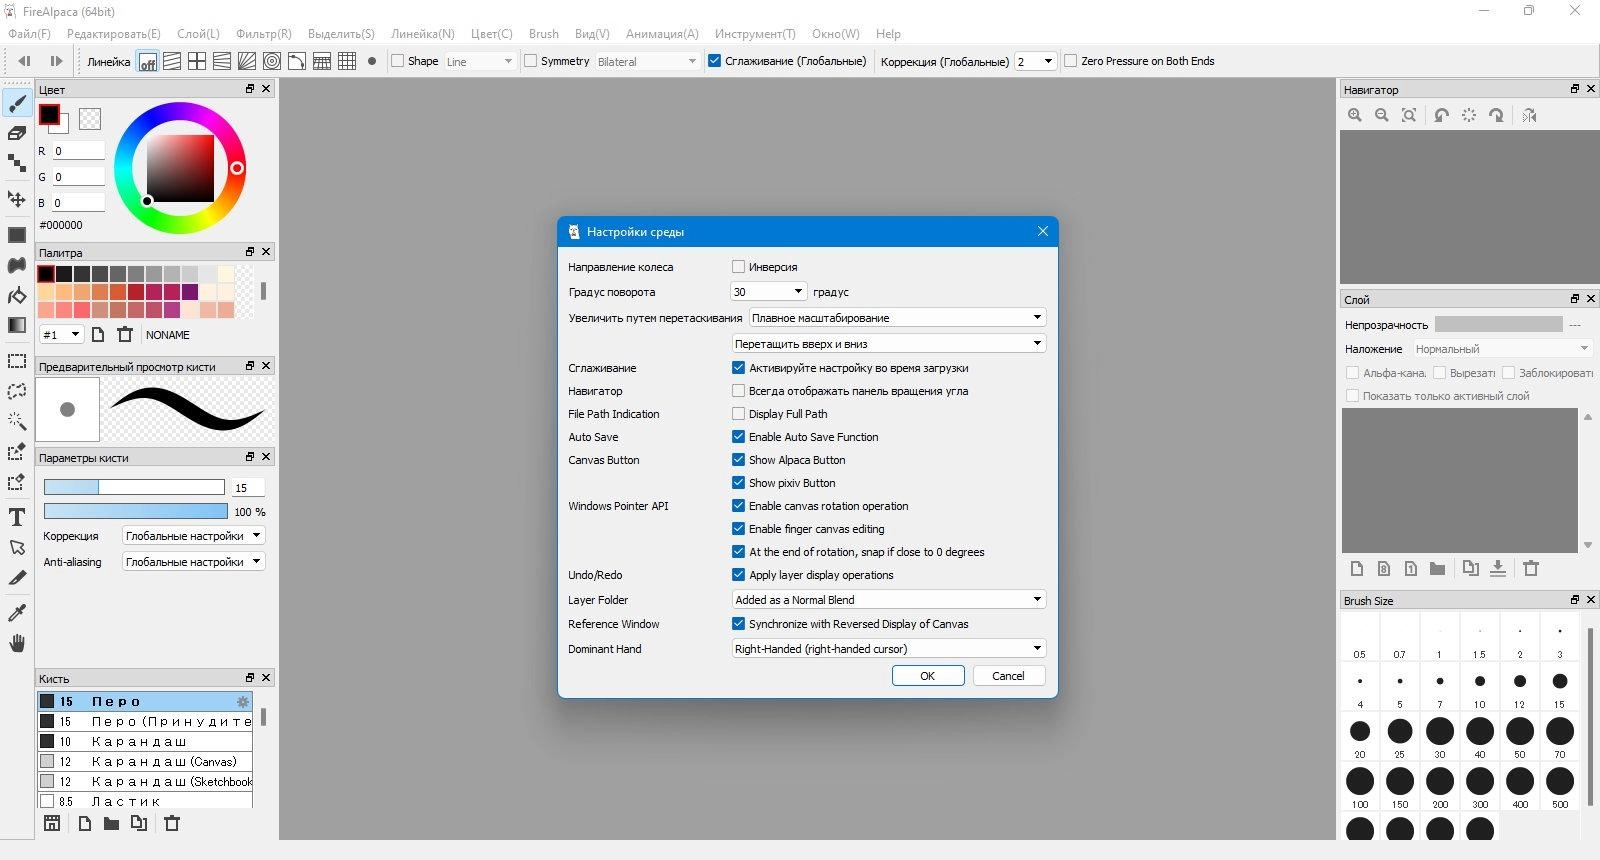
Task: Open the Градус поворота dropdown
Action: 768,292
